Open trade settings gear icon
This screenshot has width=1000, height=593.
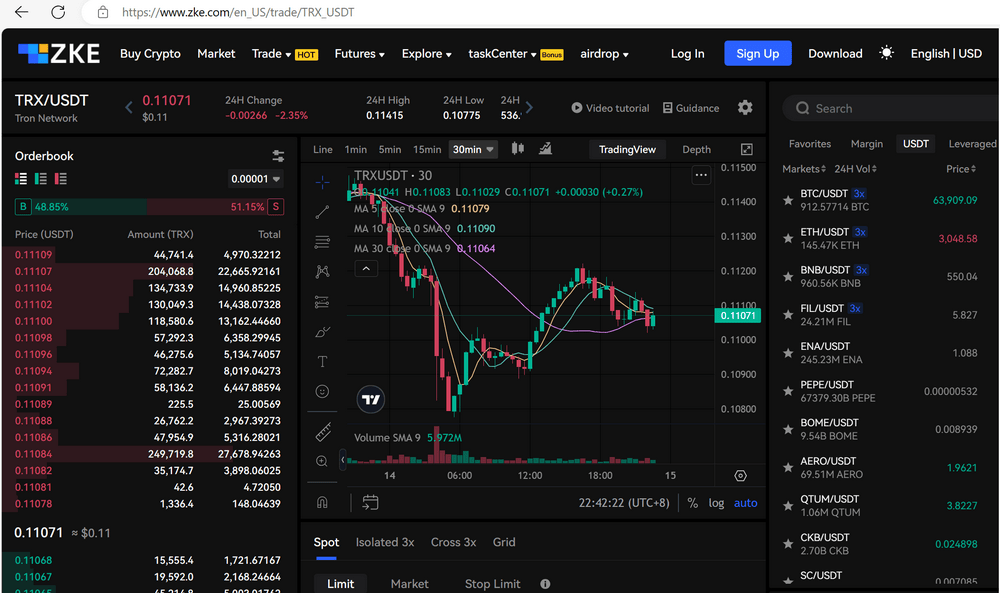[745, 108]
